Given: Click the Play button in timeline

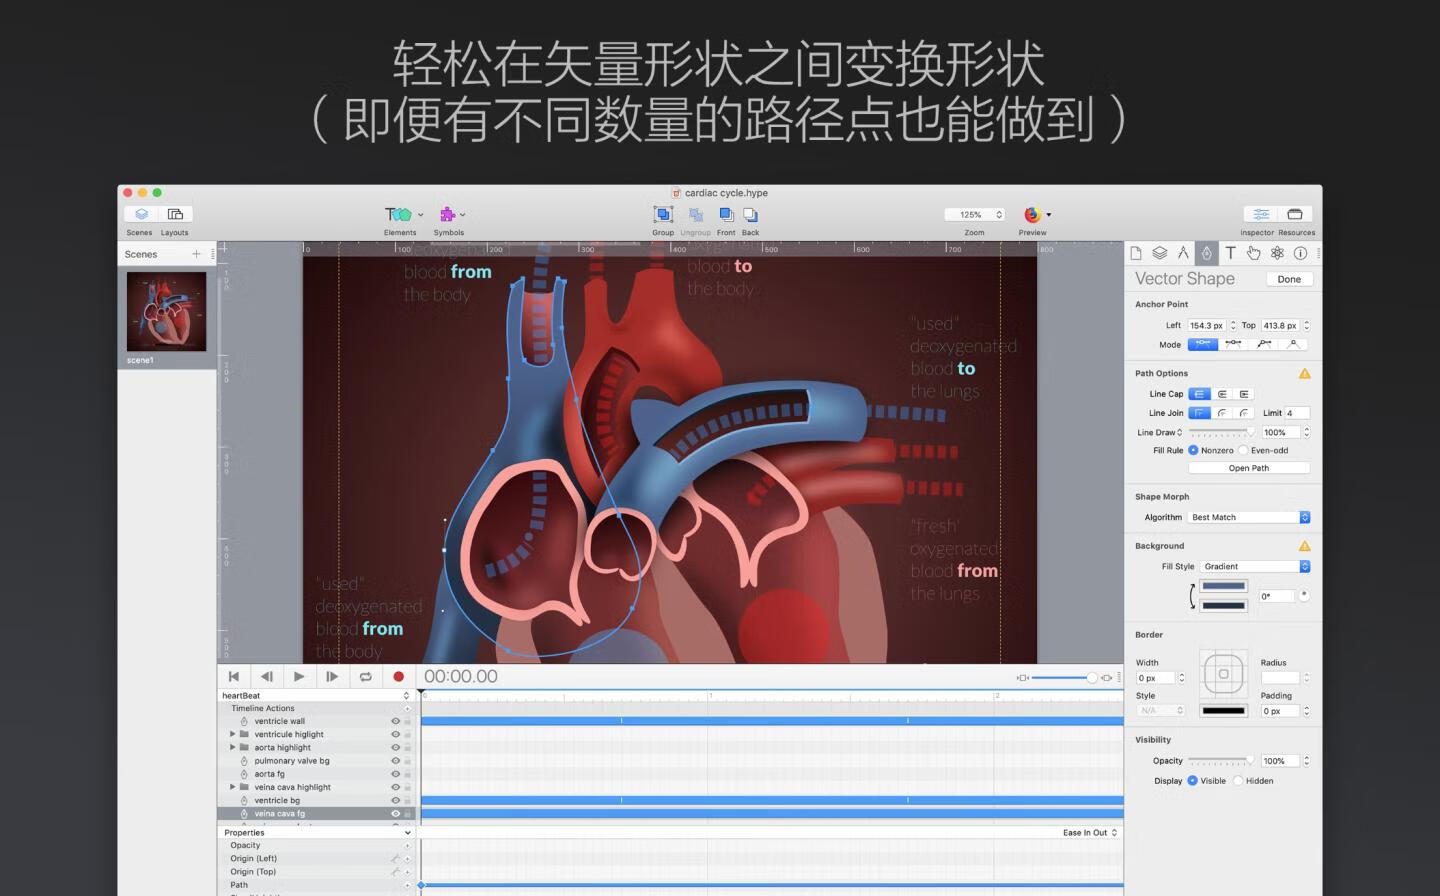Looking at the screenshot, I should click(x=299, y=677).
